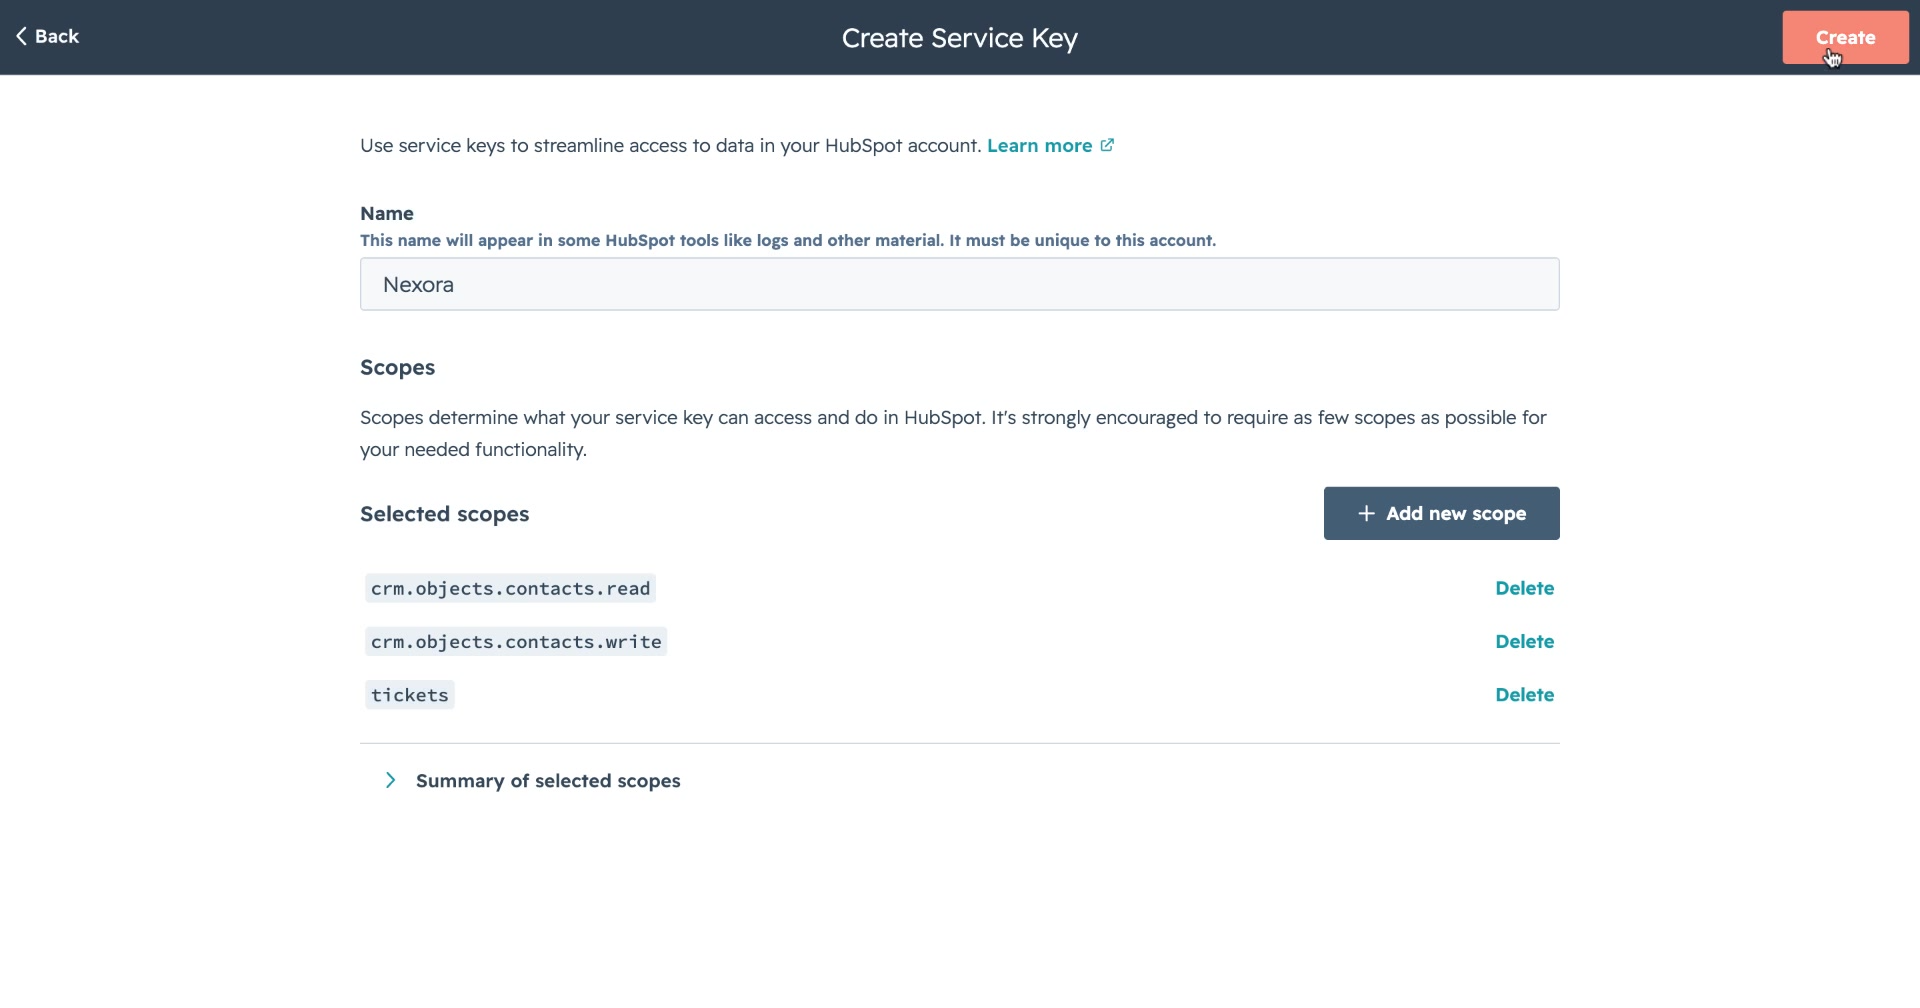The width and height of the screenshot is (1920, 1008).
Task: Click the Name field label
Action: tap(387, 213)
